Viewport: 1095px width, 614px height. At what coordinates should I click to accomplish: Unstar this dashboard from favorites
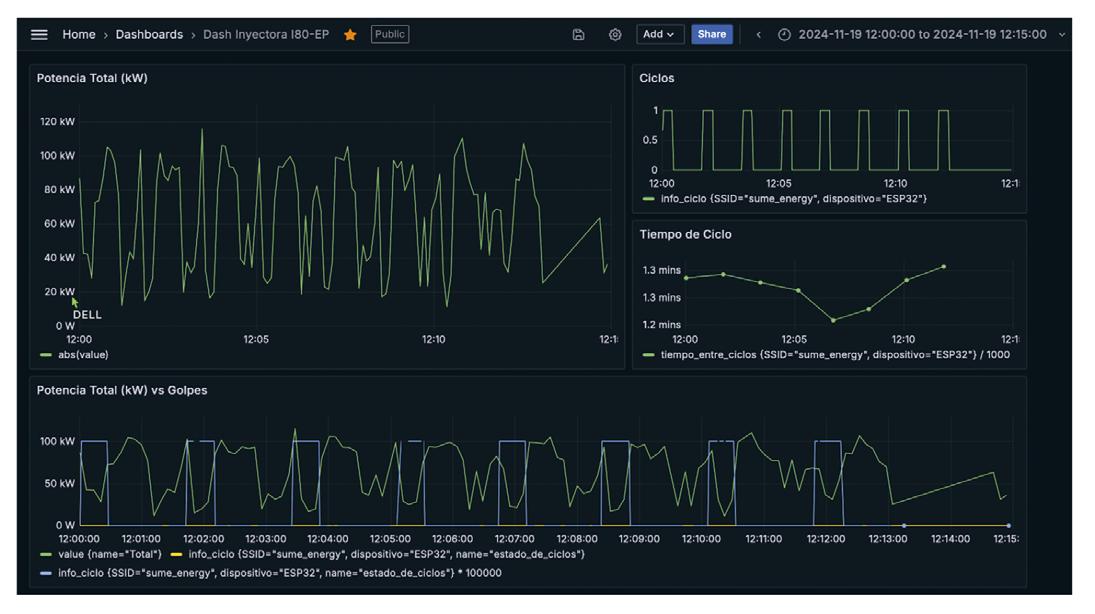(x=350, y=35)
